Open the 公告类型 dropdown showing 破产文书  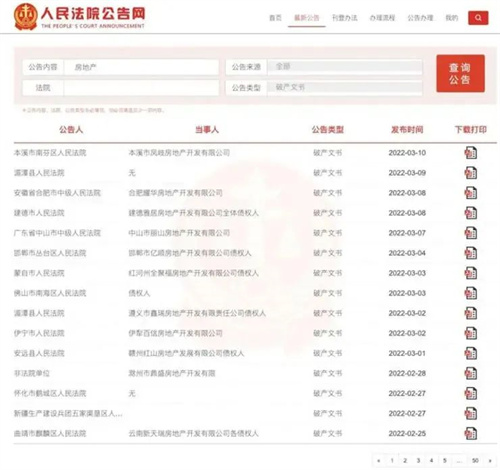(x=345, y=88)
